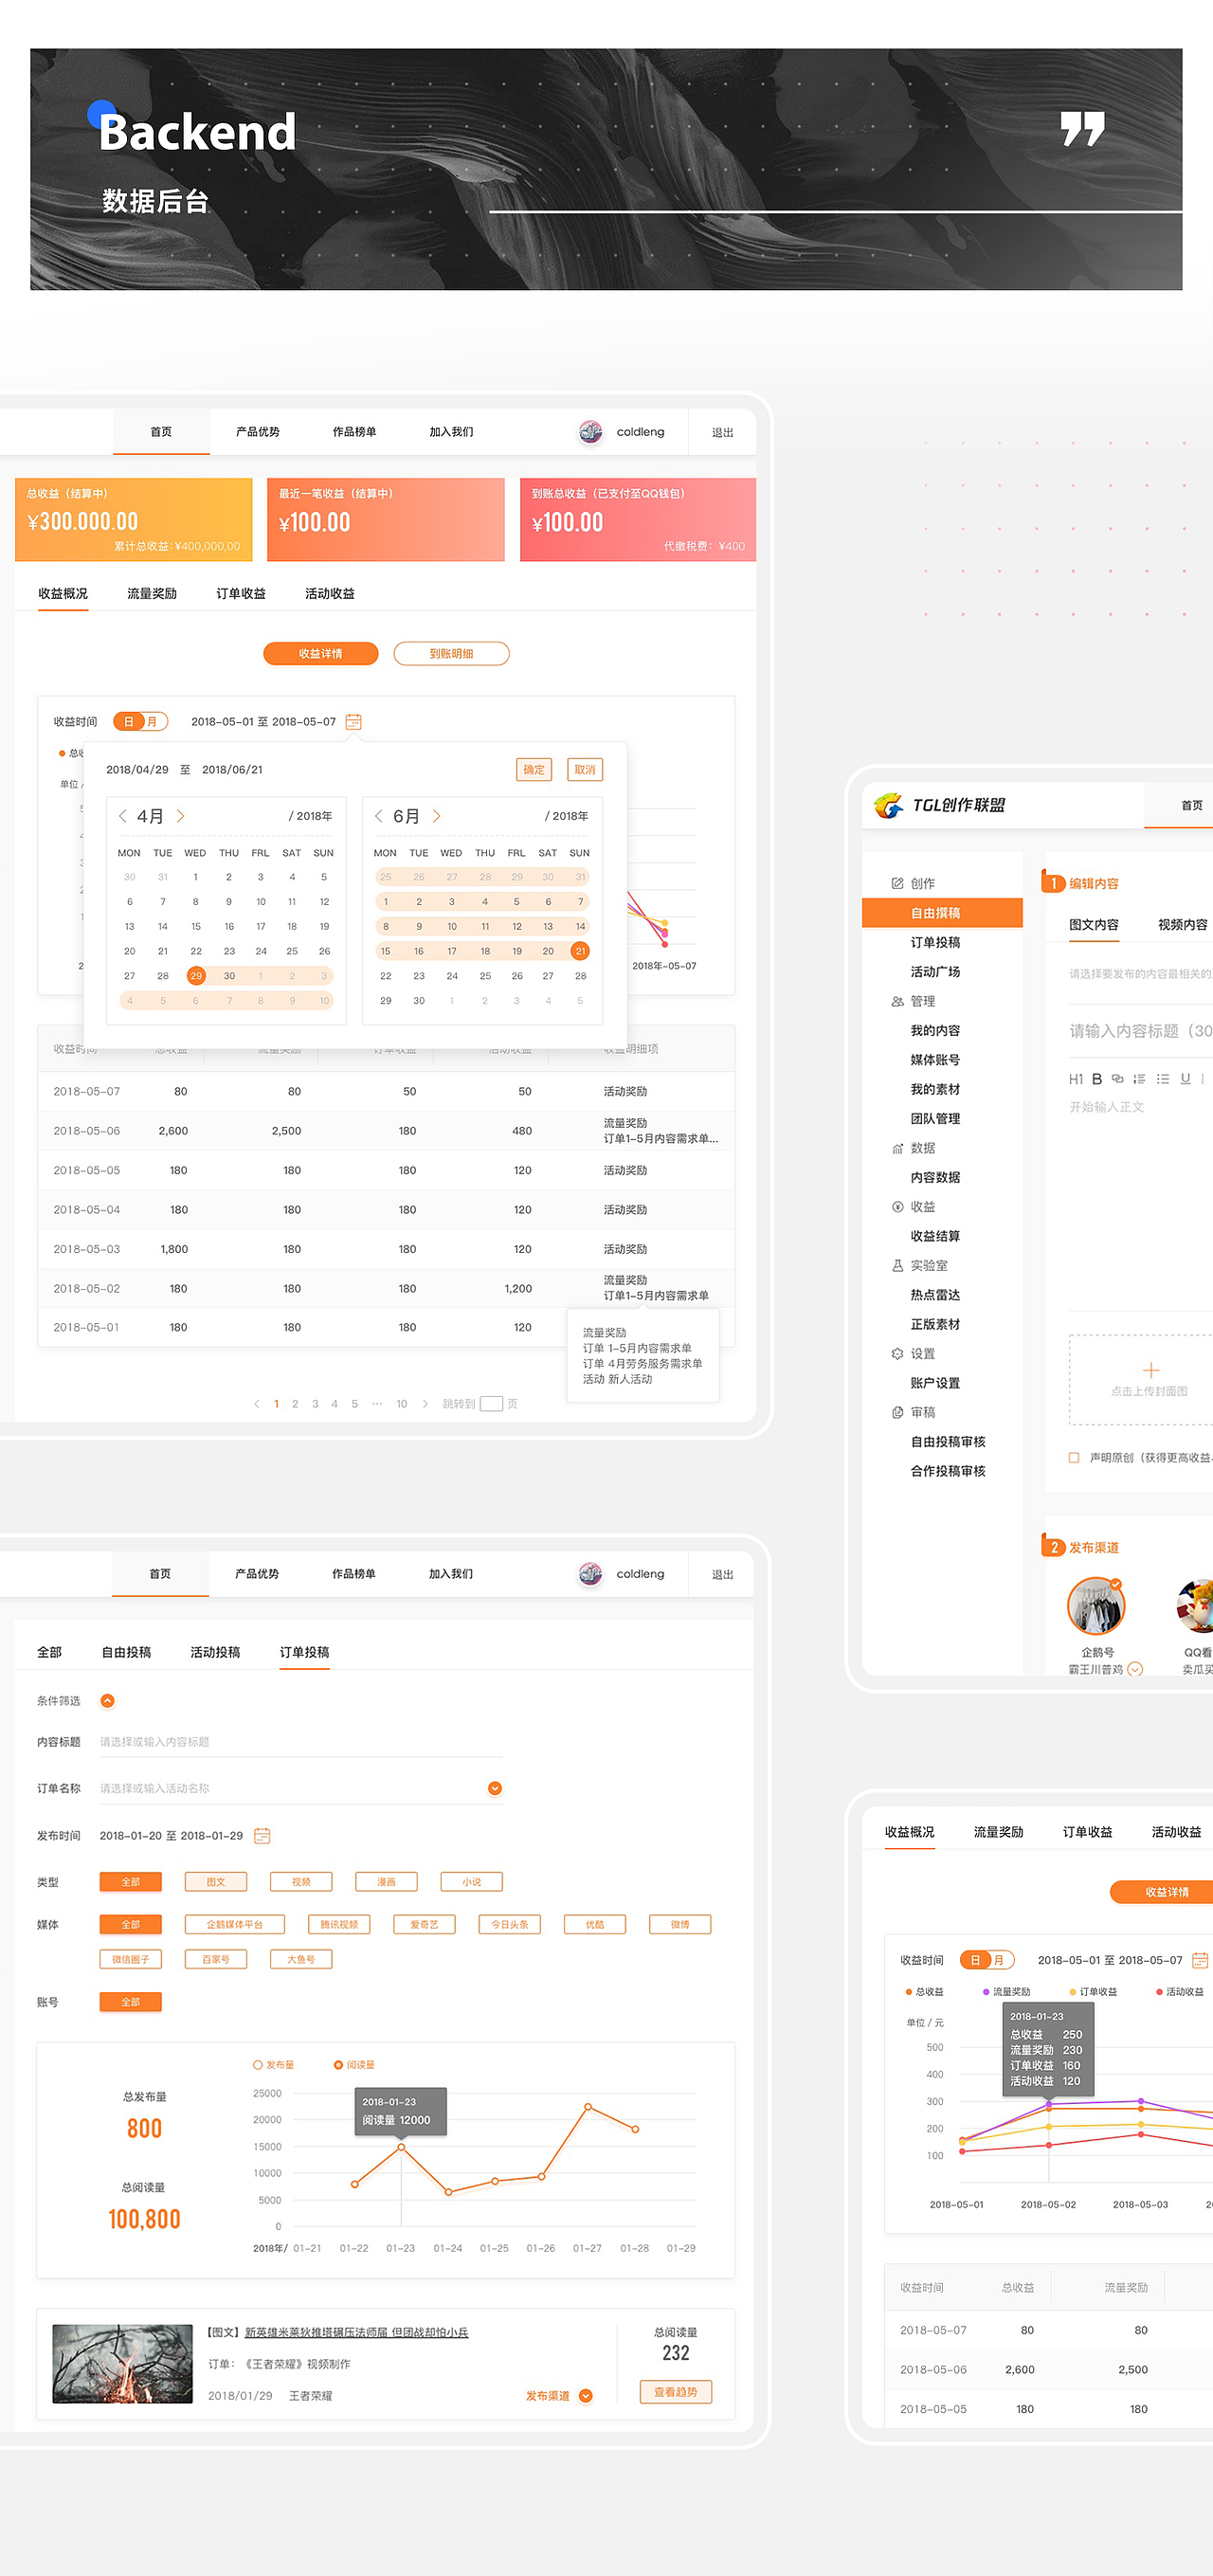Open the 发布时间 calendar icon
This screenshot has width=1213, height=2576.
click(262, 1835)
